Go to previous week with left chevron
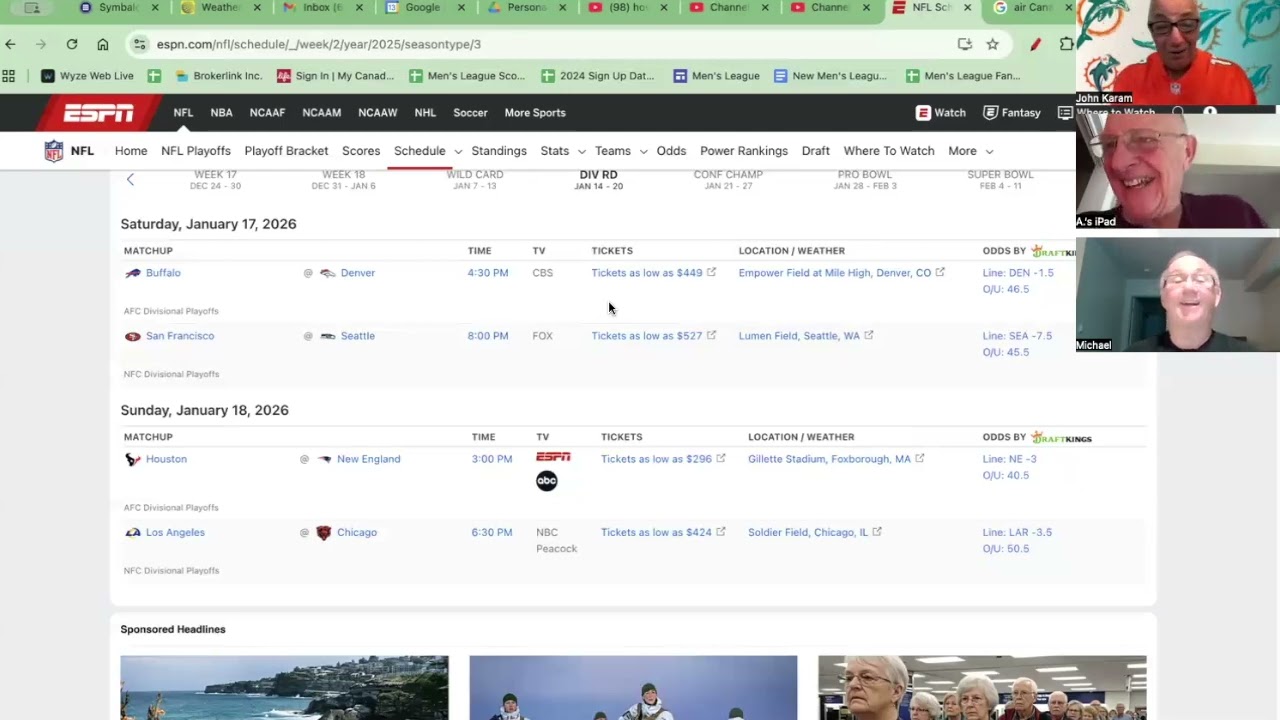This screenshot has height=720, width=1280. tap(130, 180)
